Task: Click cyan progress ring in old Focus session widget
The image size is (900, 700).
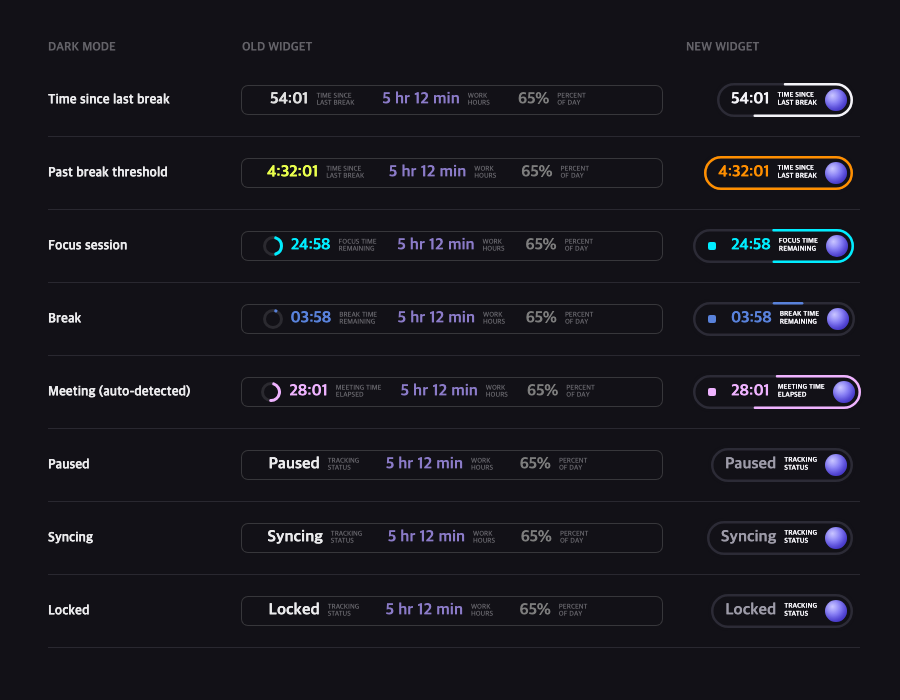Action: 273,246
